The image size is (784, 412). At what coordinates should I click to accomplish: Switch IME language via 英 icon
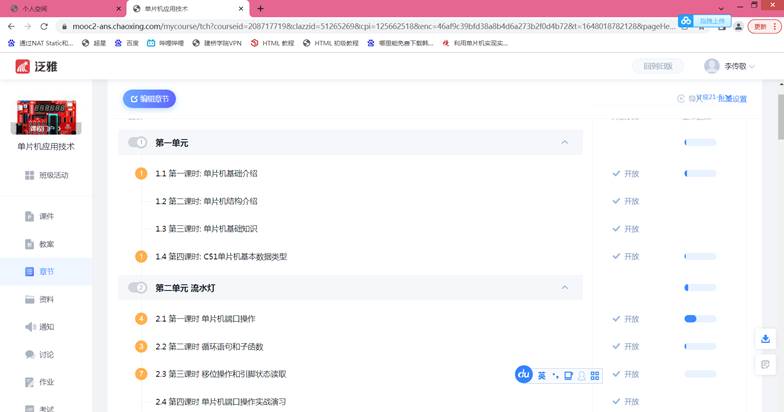click(542, 376)
